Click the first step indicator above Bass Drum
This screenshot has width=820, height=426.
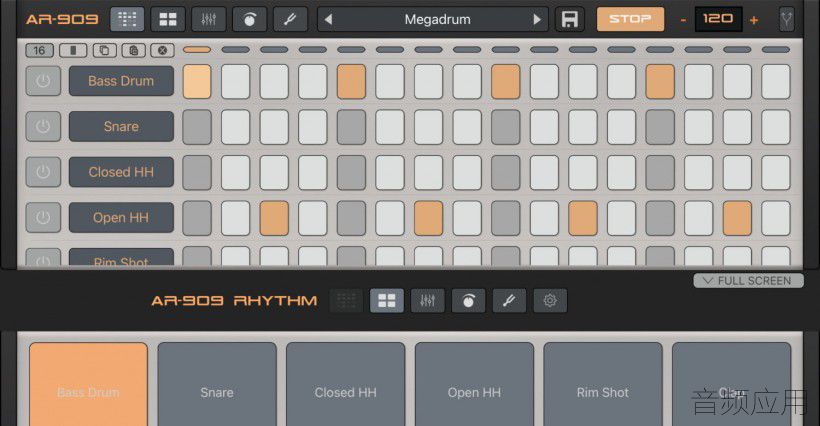click(x=197, y=50)
